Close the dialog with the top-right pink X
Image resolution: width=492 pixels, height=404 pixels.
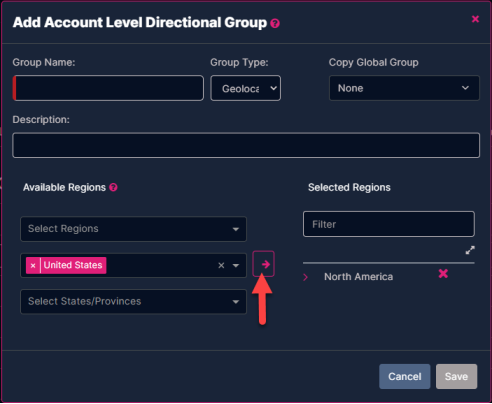[x=475, y=19]
